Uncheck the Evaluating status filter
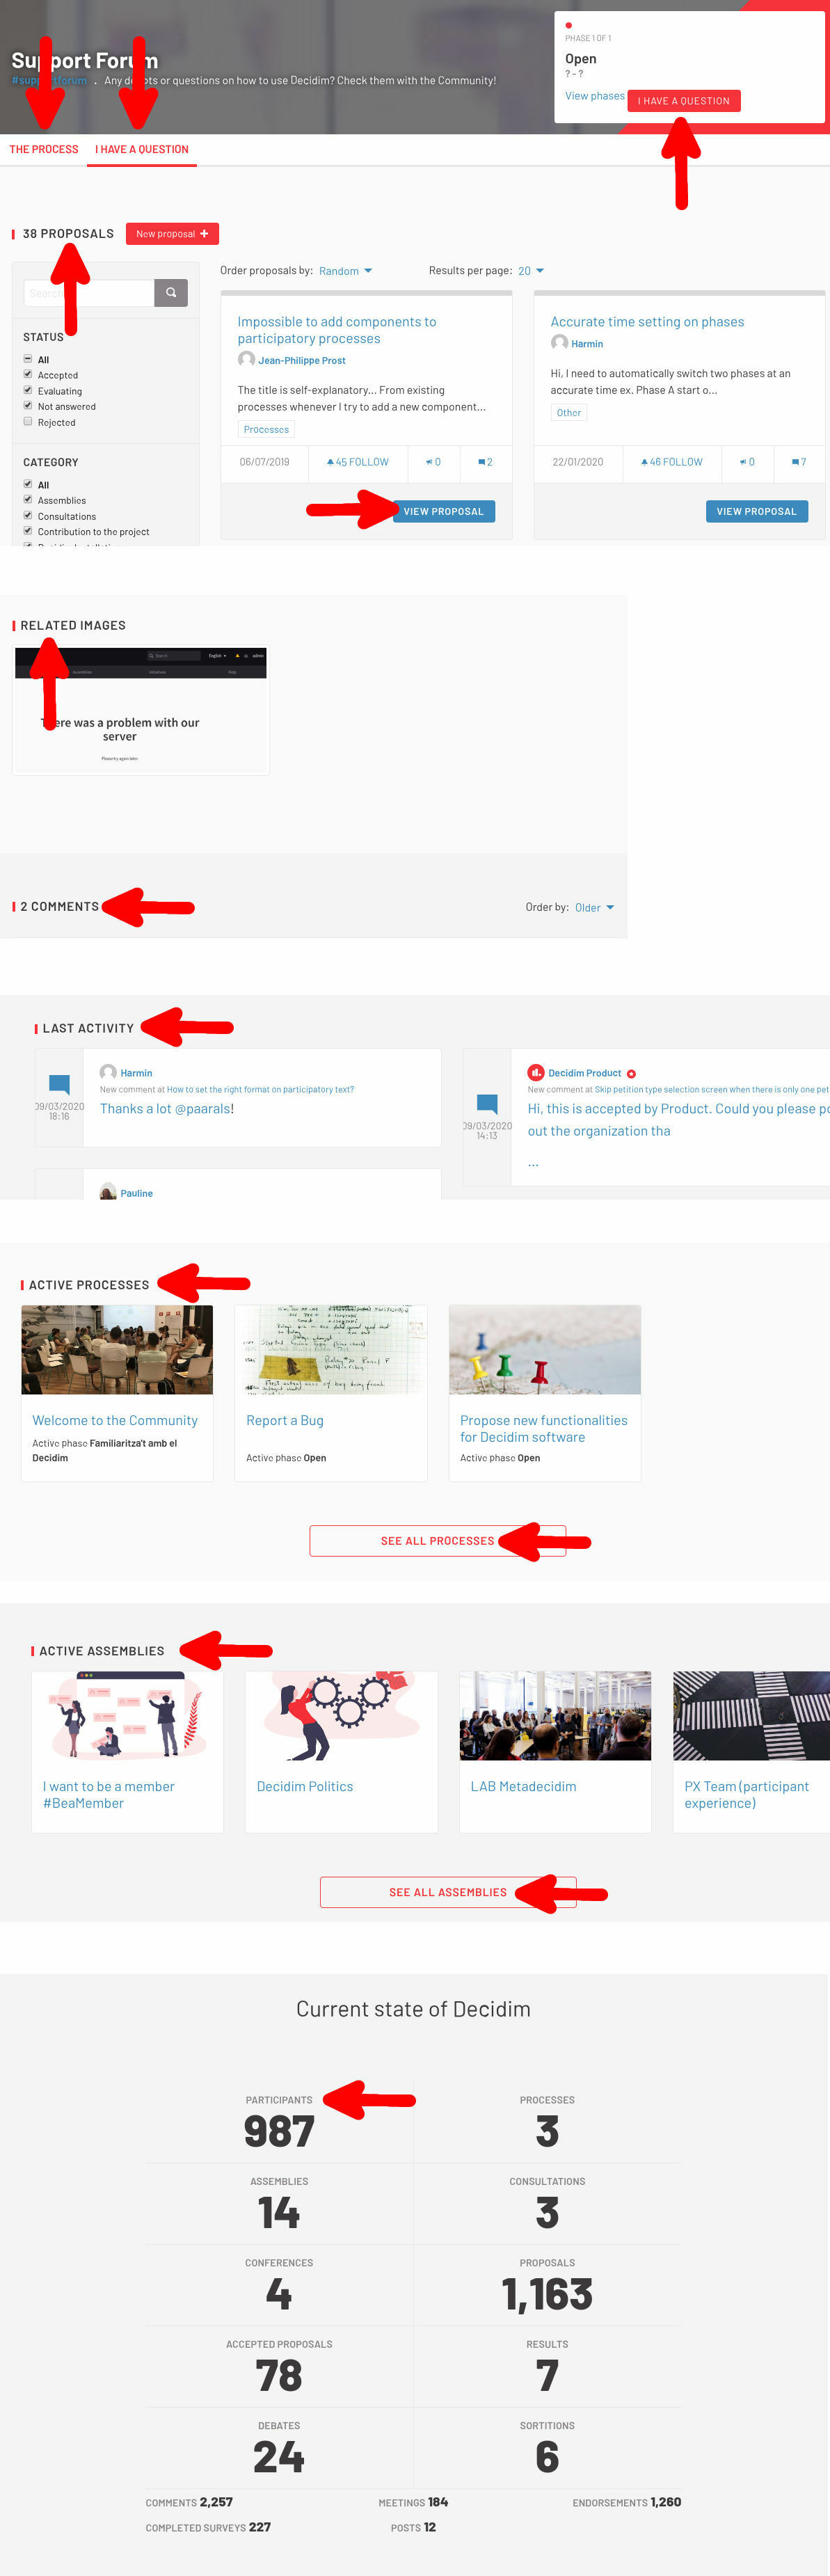This screenshot has height=2576, width=830. 28,390
